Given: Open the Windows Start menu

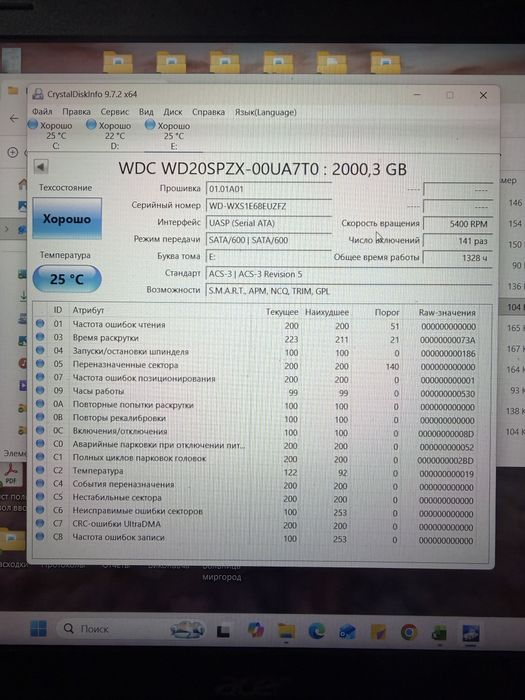Looking at the screenshot, I should click(38, 629).
